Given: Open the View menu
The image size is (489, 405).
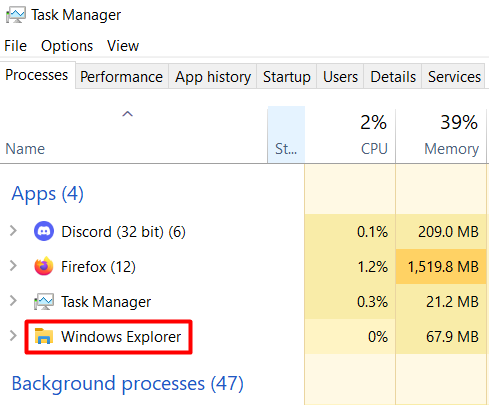Looking at the screenshot, I should tap(123, 46).
